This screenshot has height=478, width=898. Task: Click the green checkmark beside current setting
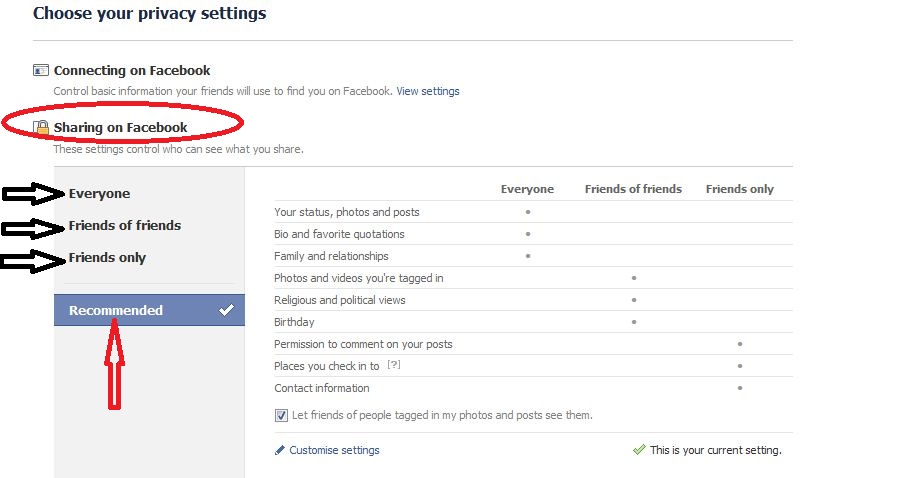pos(639,450)
